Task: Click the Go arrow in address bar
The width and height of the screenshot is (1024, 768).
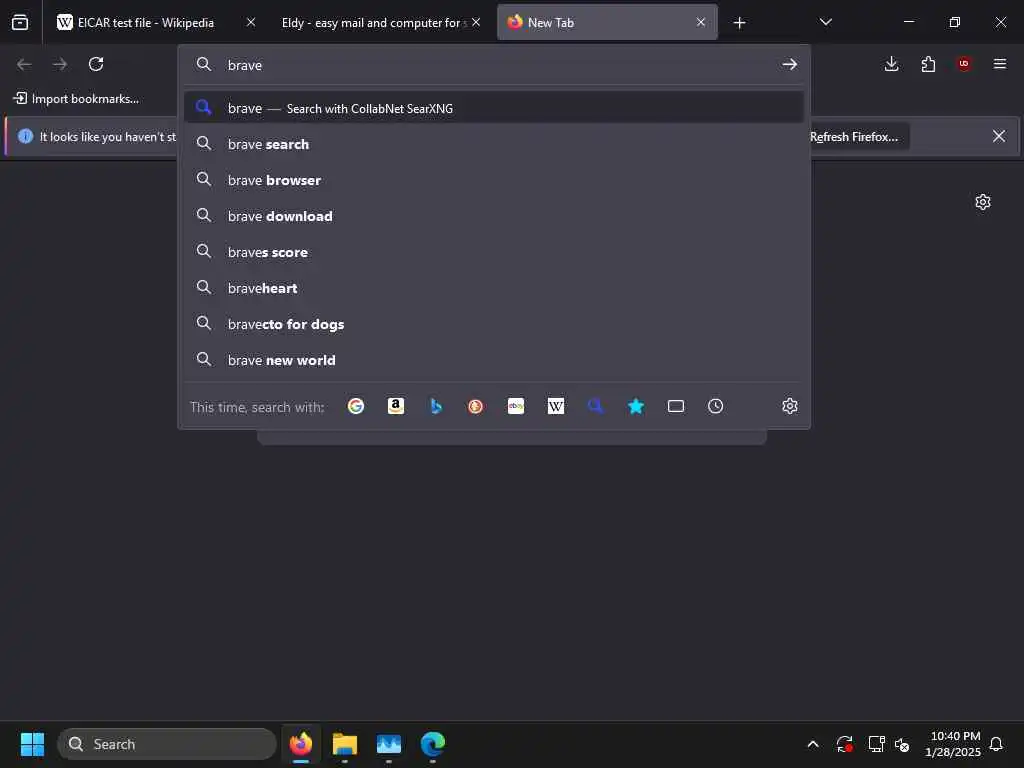Action: [x=790, y=65]
